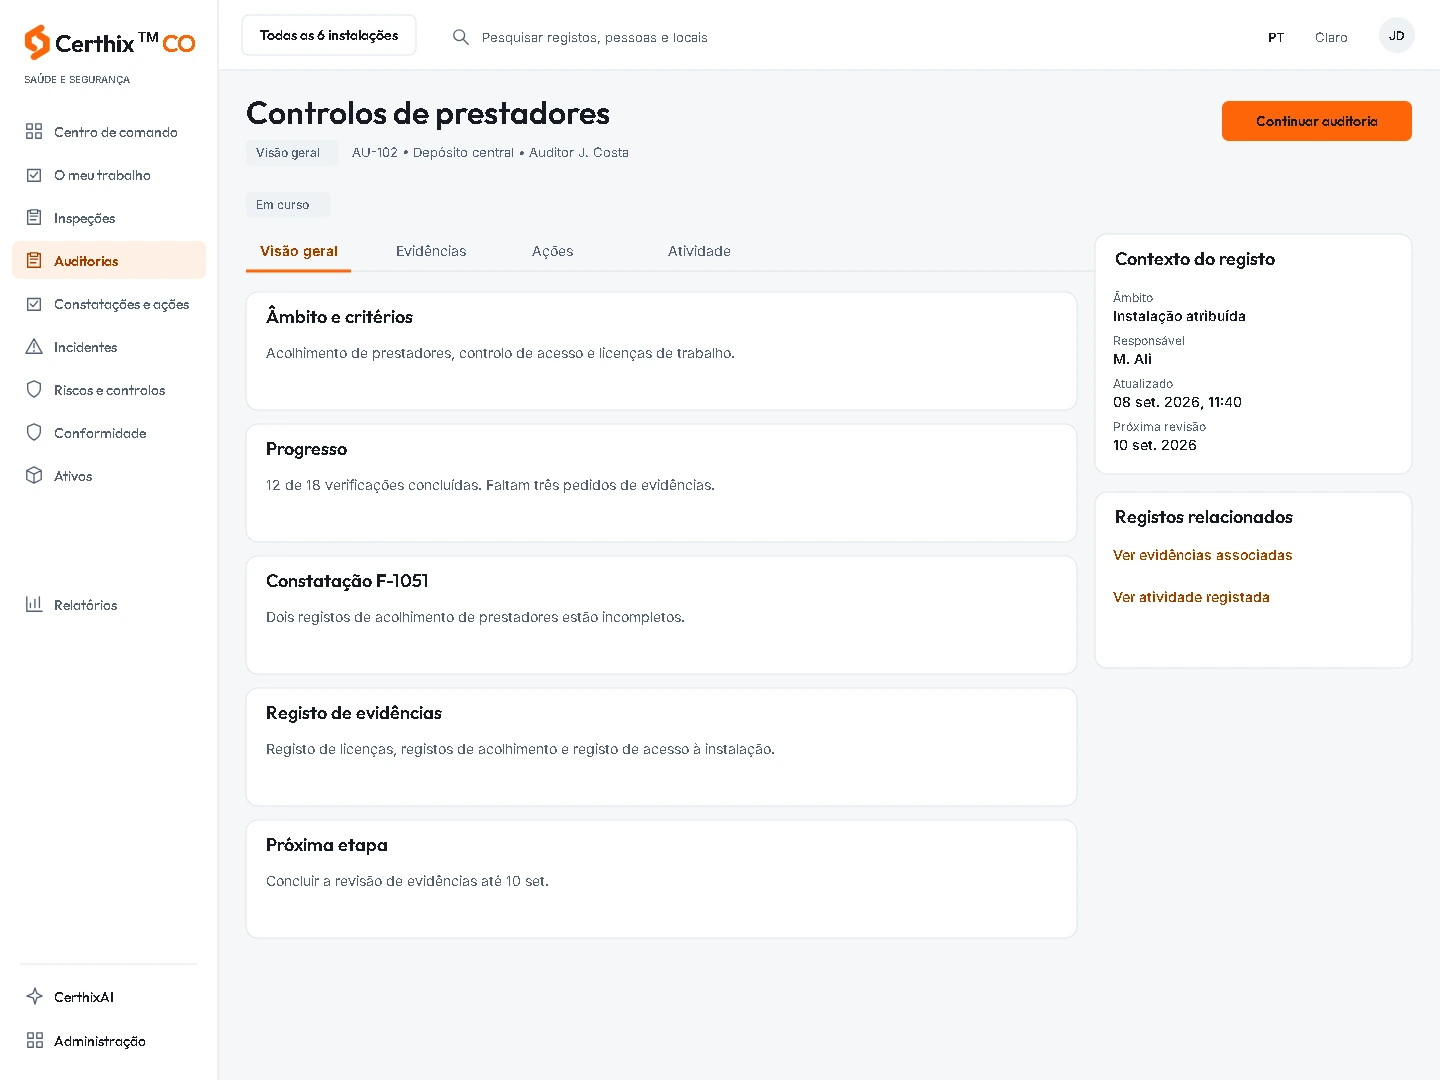Viewport: 1440px width, 1080px height.
Task: Click the Instalação atribuída value
Action: click(1179, 316)
